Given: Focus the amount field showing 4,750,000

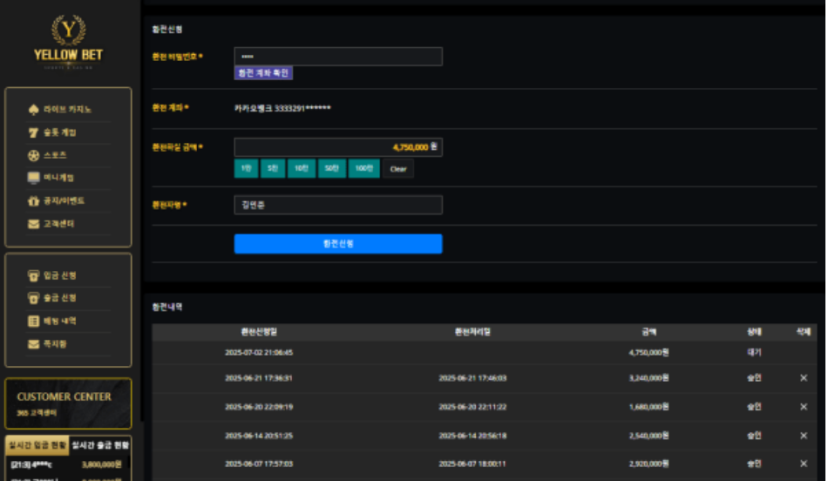Looking at the screenshot, I should (338, 147).
